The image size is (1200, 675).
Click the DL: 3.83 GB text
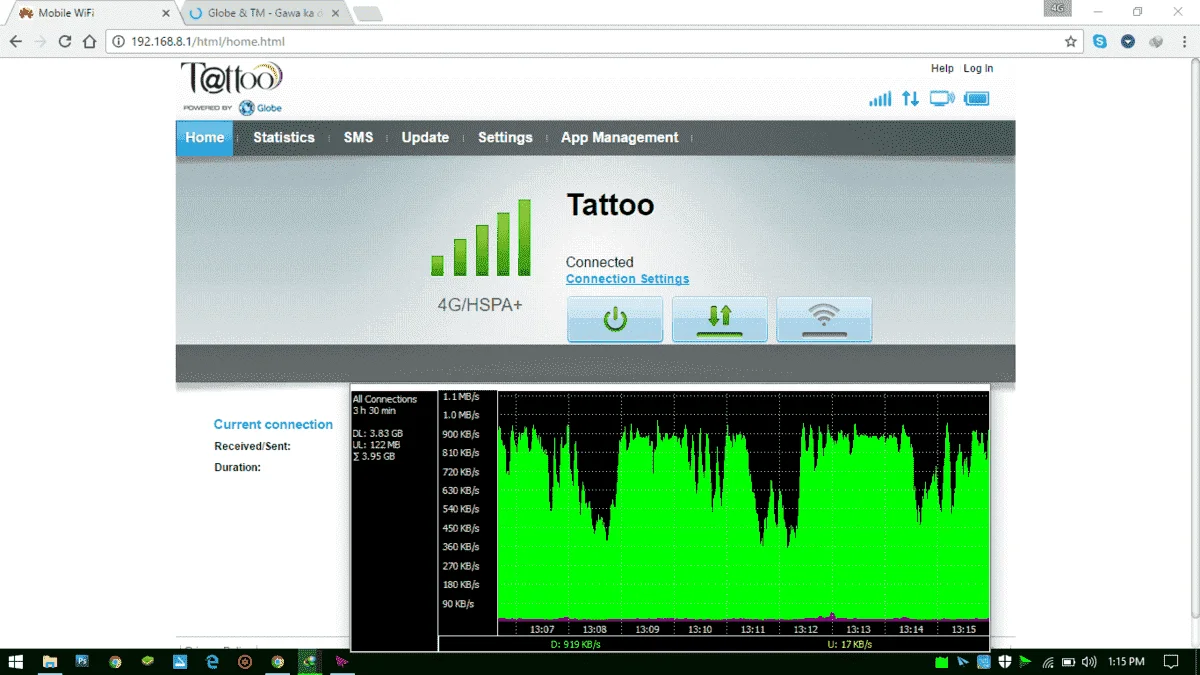pos(378,433)
